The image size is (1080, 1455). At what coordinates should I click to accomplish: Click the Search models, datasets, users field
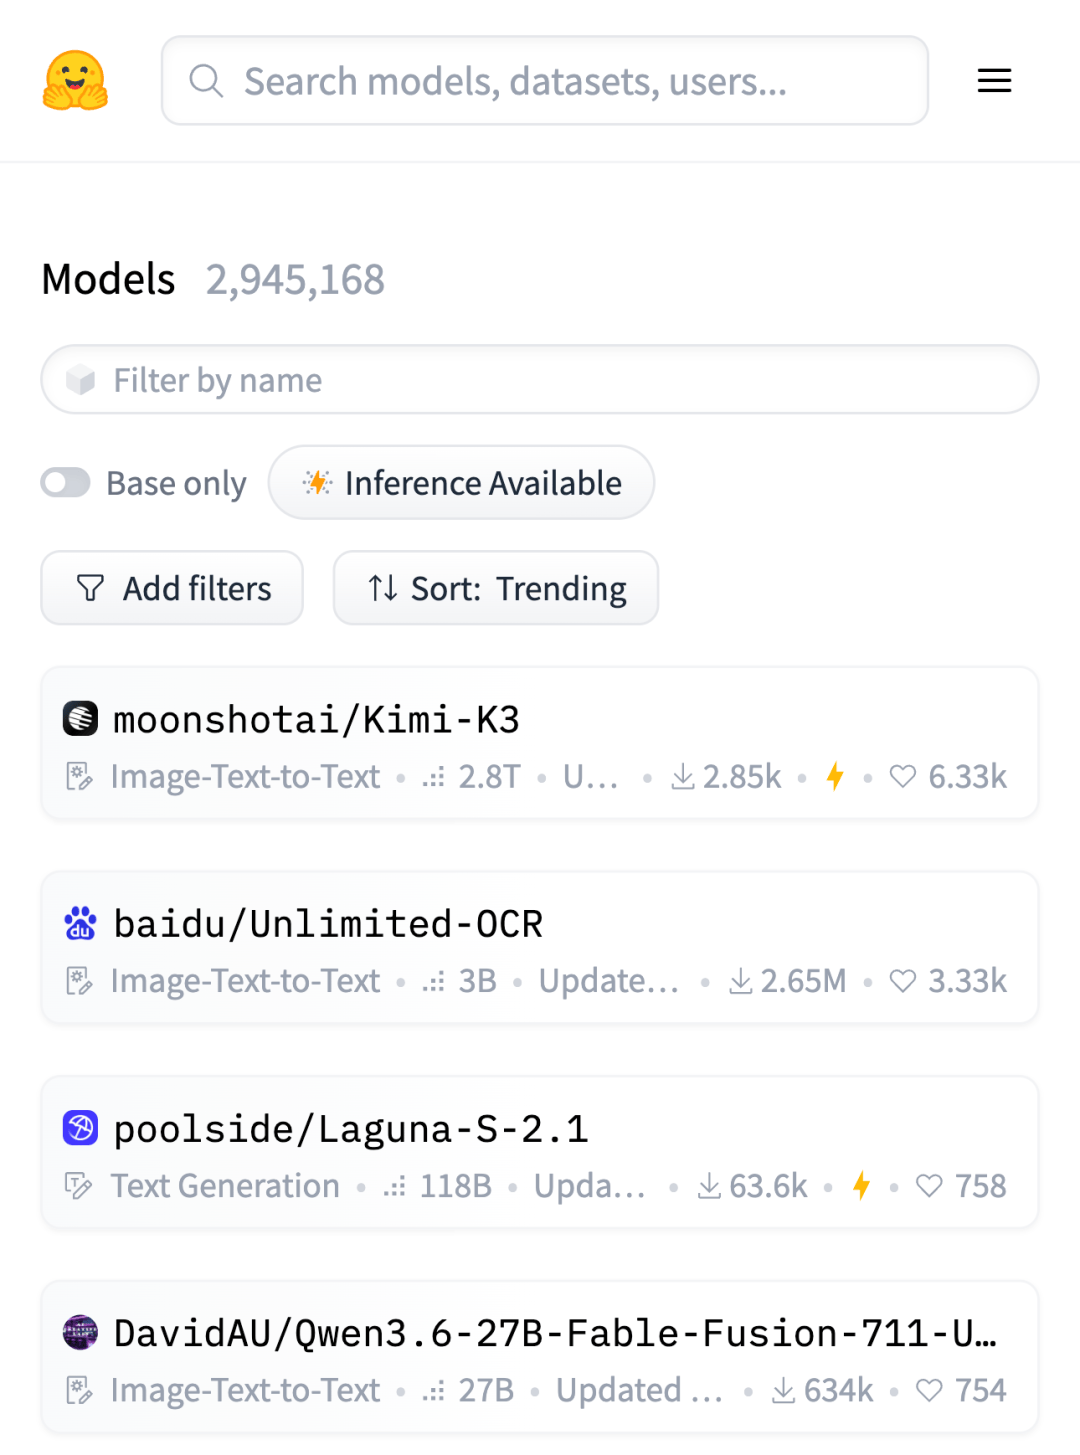click(x=545, y=81)
